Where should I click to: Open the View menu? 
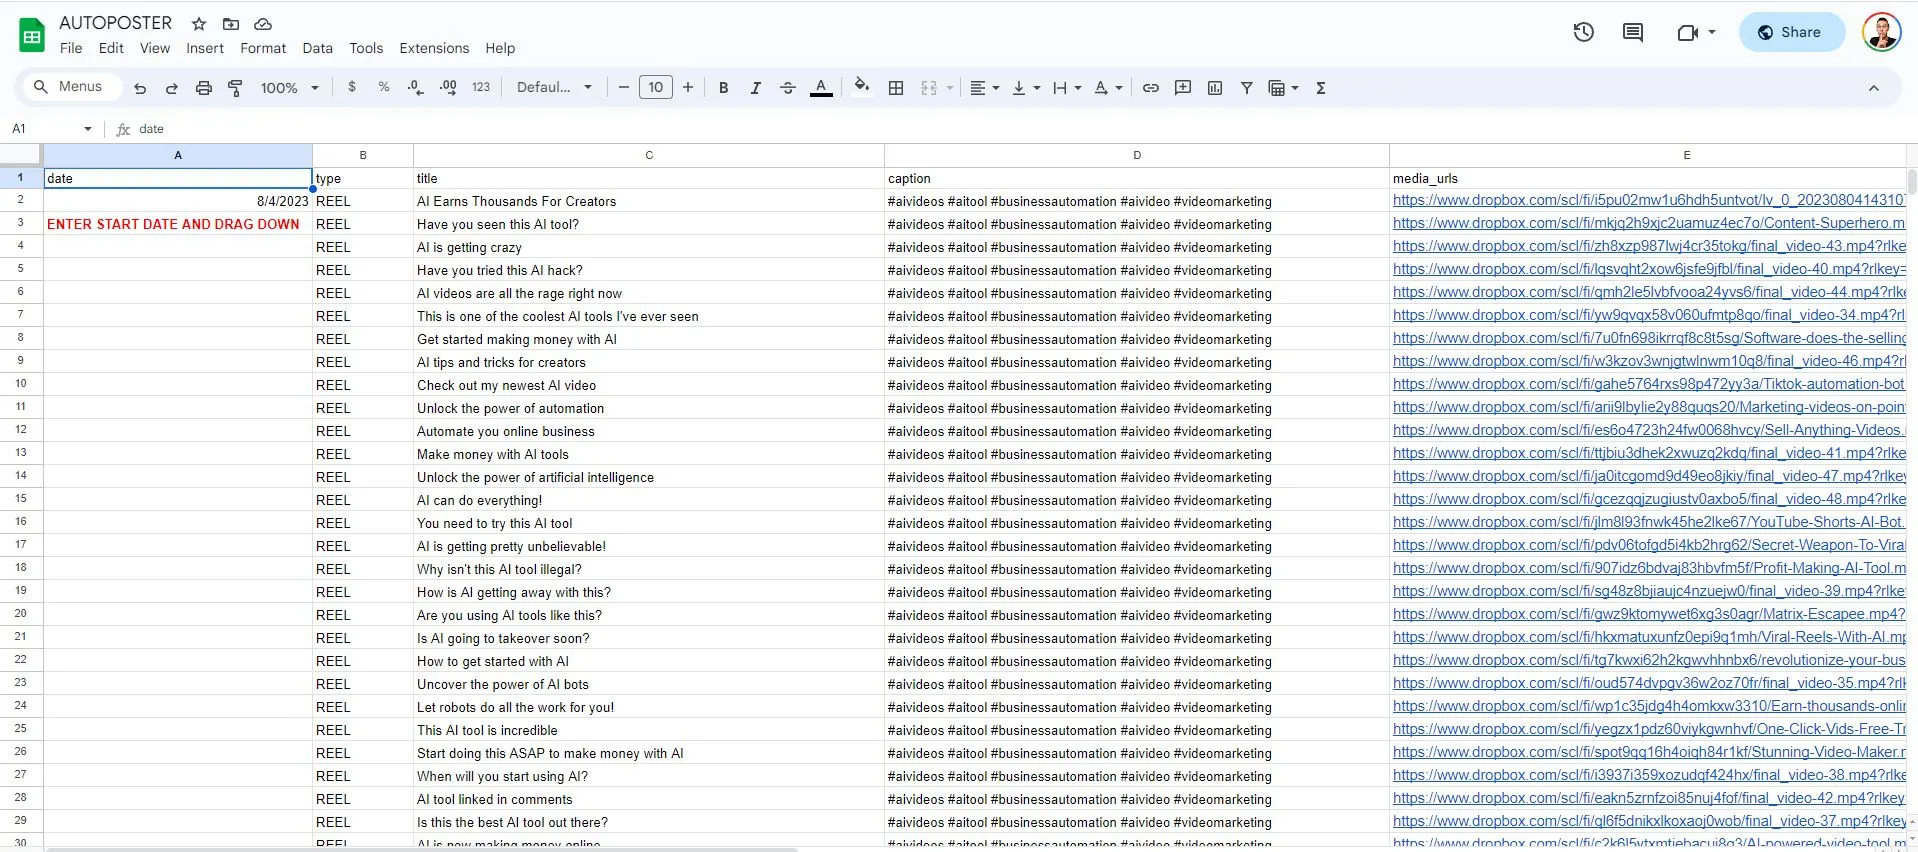coord(155,48)
